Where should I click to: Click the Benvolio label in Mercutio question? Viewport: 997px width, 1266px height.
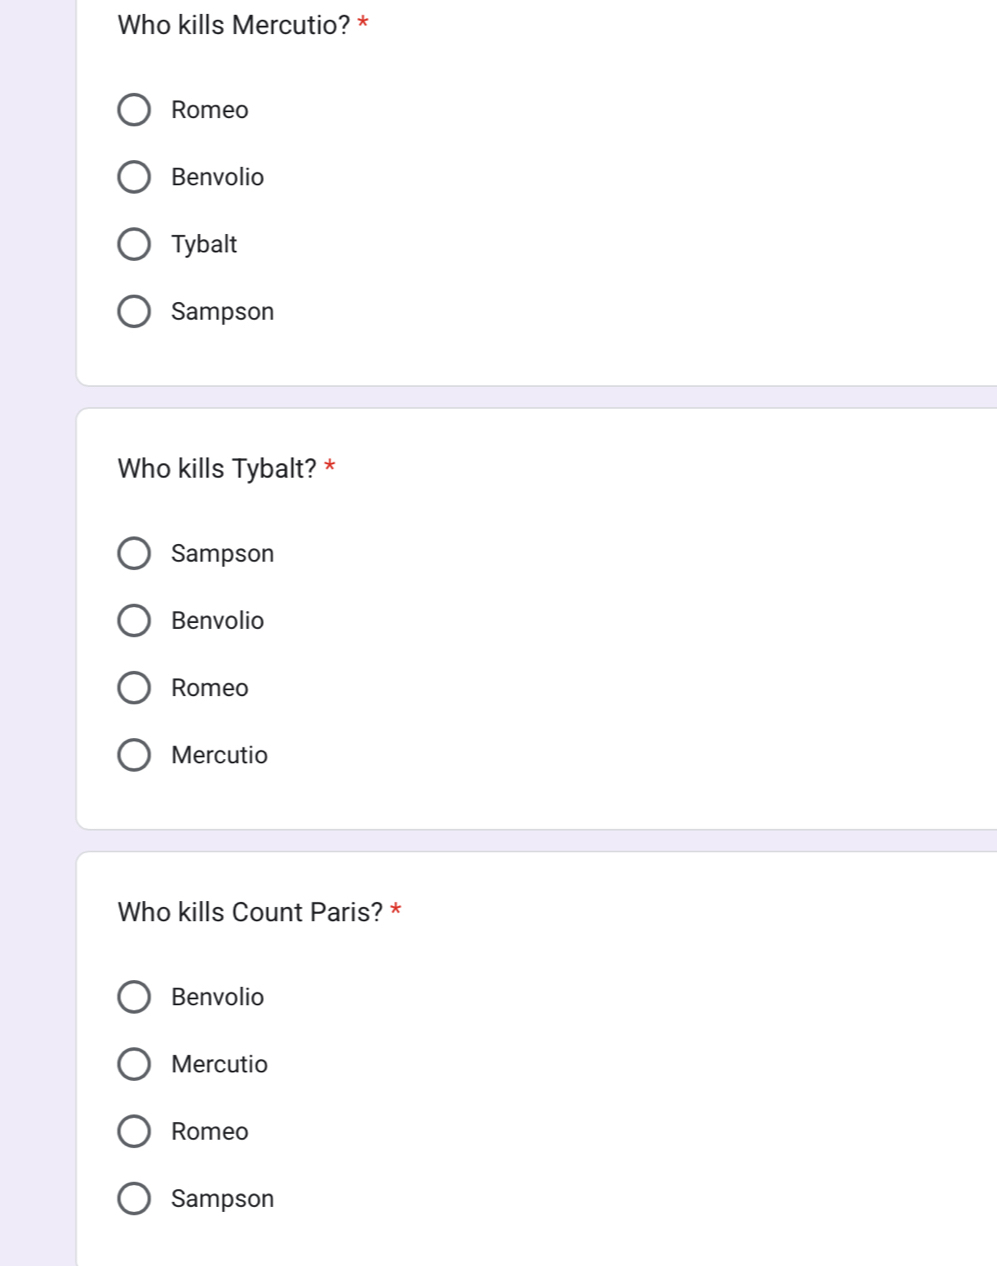click(217, 177)
